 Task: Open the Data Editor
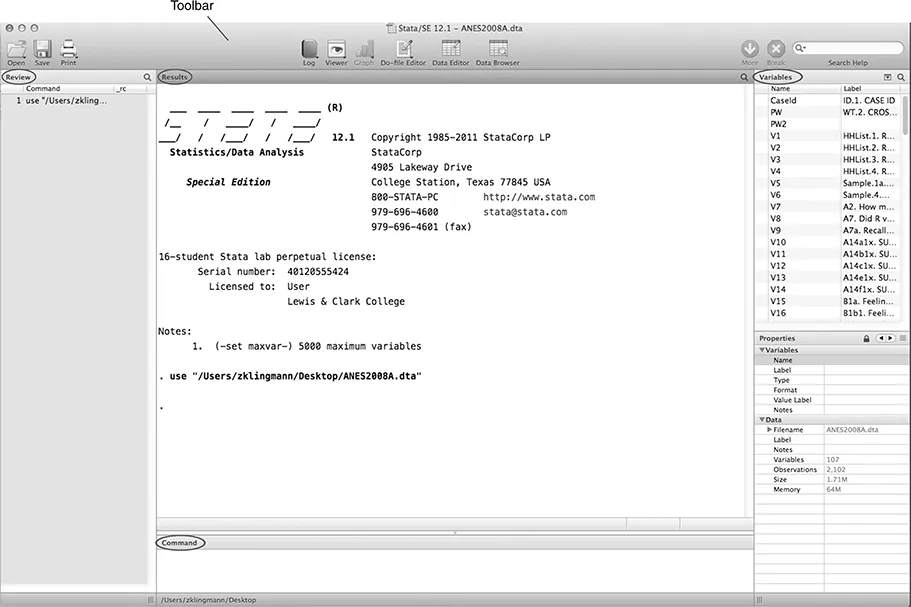click(x=451, y=49)
